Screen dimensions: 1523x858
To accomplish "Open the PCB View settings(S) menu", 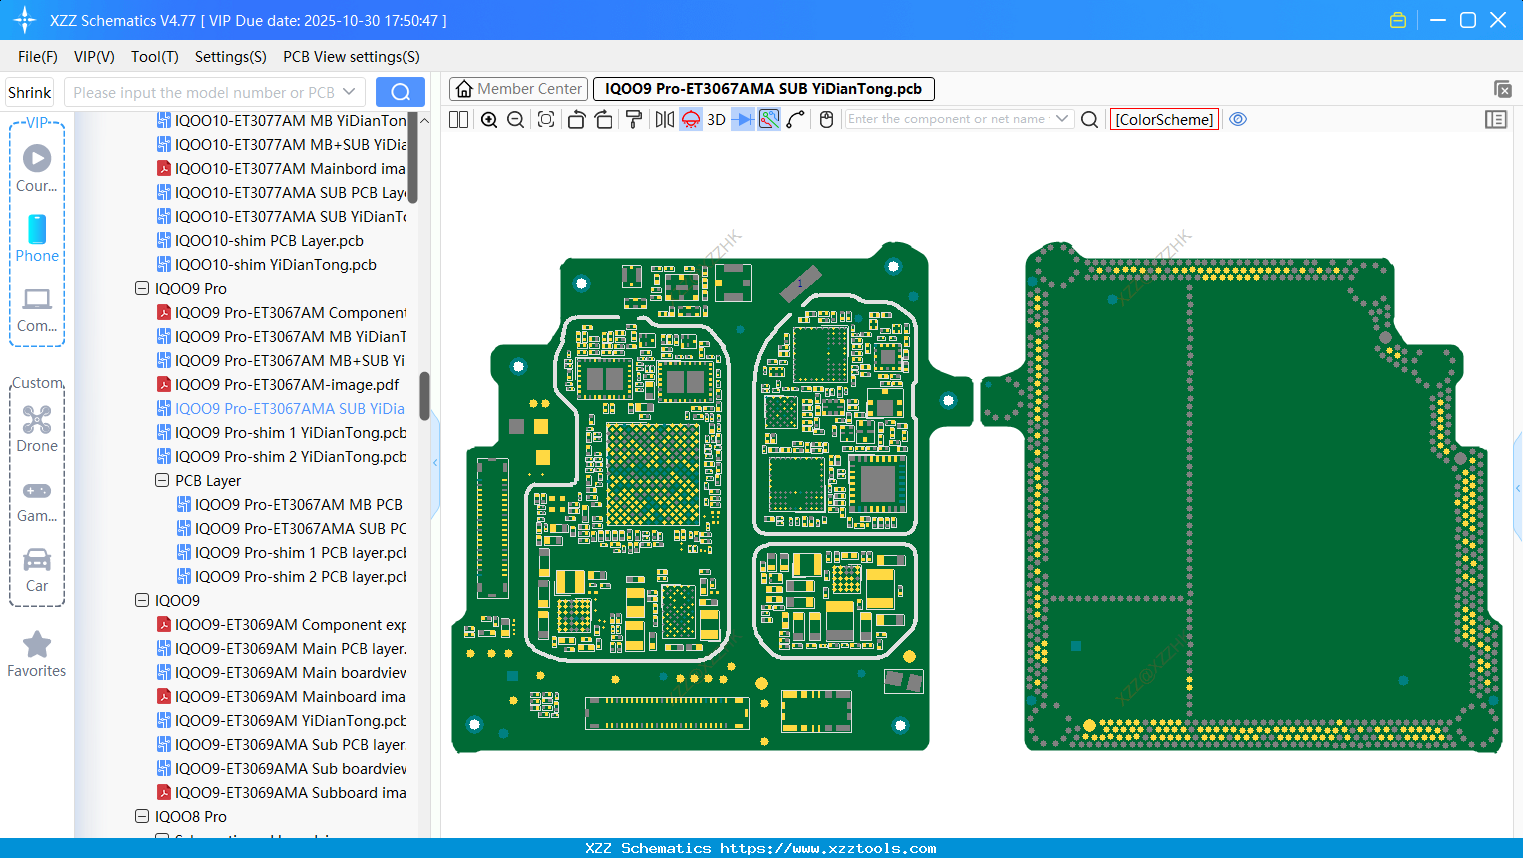I will pos(351,57).
